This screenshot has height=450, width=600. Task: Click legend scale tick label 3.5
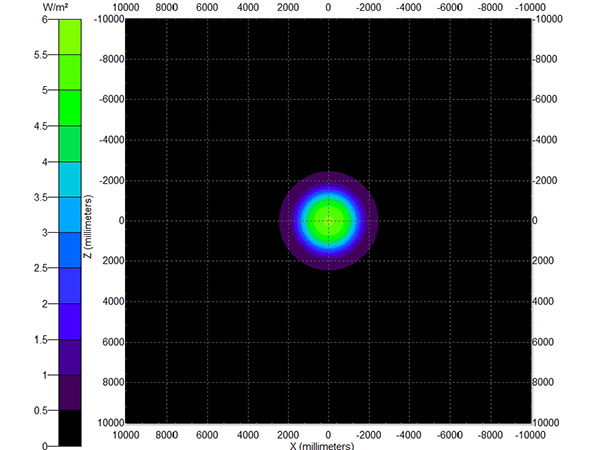(40, 197)
